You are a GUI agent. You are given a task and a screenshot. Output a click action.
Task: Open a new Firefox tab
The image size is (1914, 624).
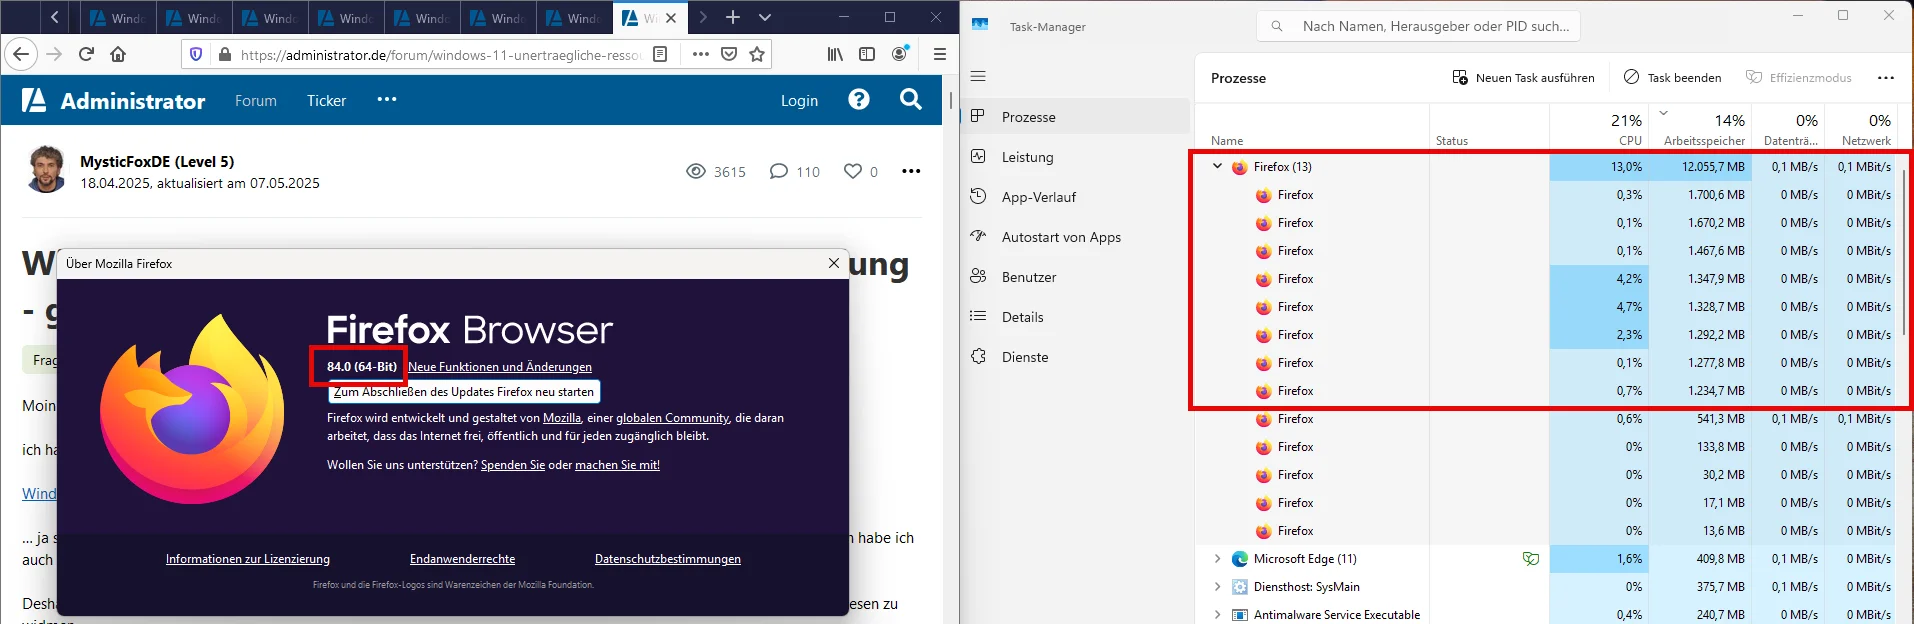pos(733,17)
